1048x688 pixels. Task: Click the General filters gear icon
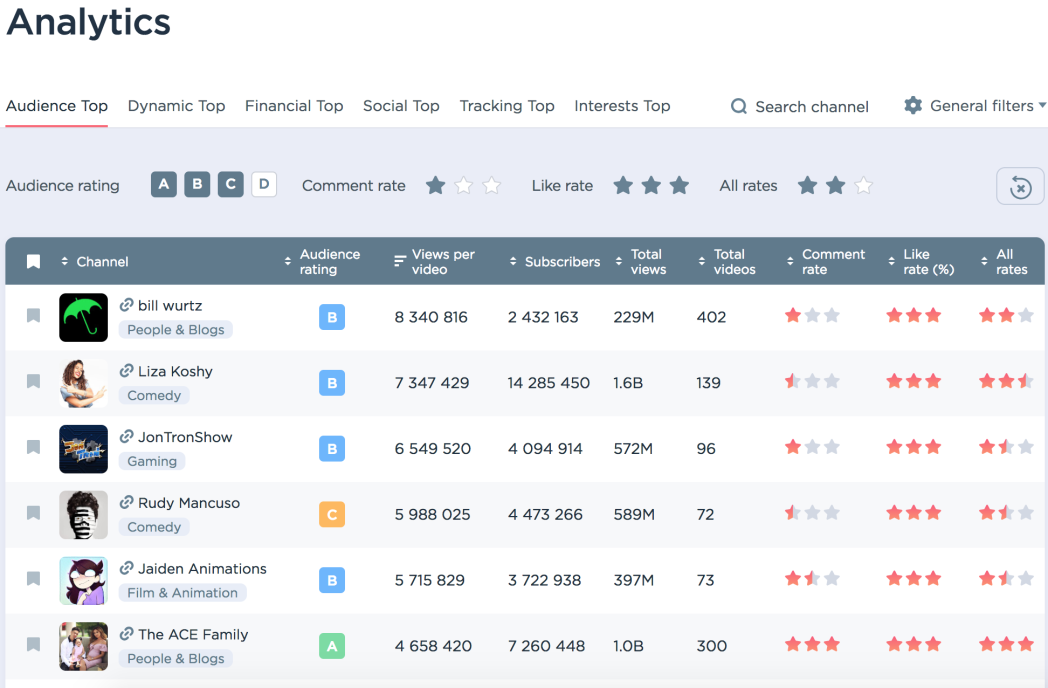(913, 106)
